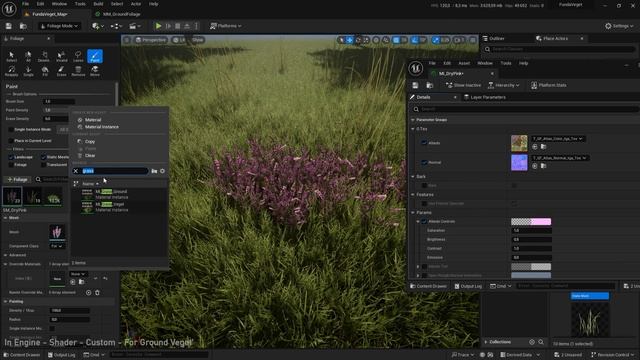Viewport: 640px width, 360px height.
Task: Select the foliage Fill tool
Action: pyautogui.click(x=45, y=71)
